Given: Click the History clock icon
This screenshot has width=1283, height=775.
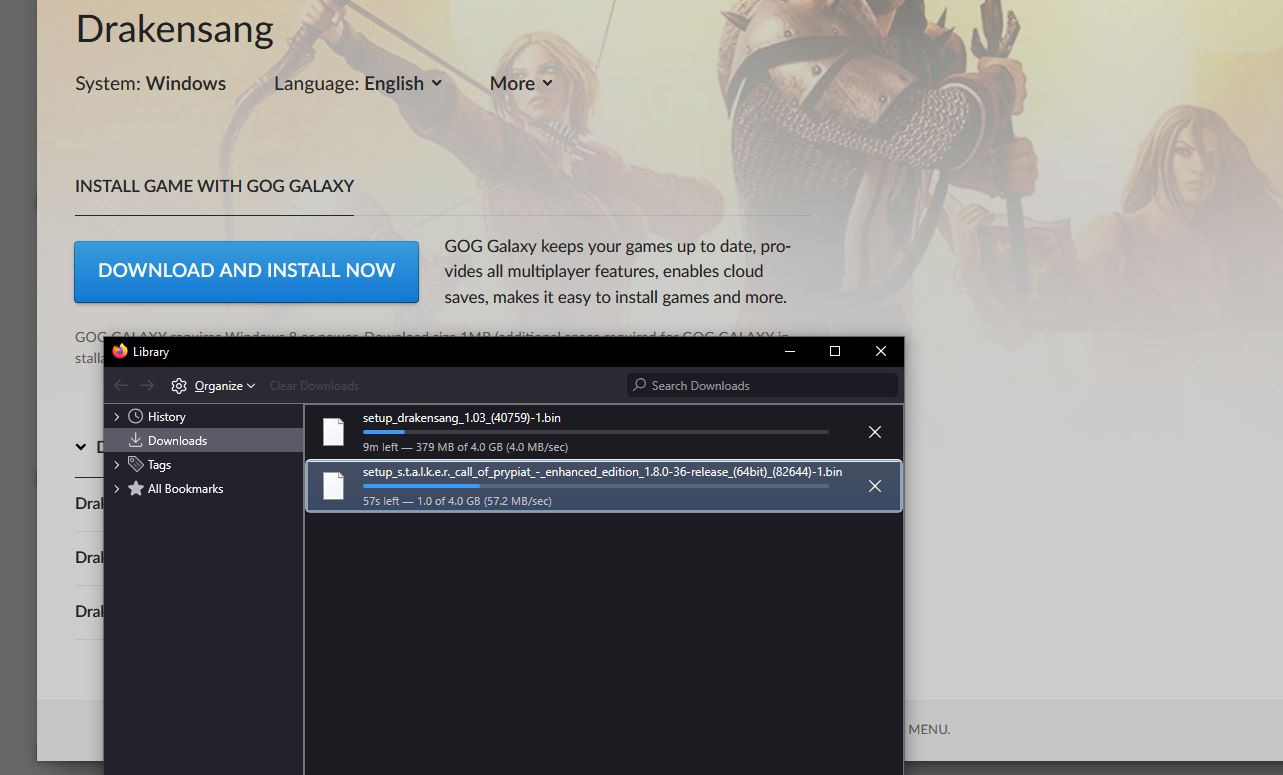Looking at the screenshot, I should [136, 416].
